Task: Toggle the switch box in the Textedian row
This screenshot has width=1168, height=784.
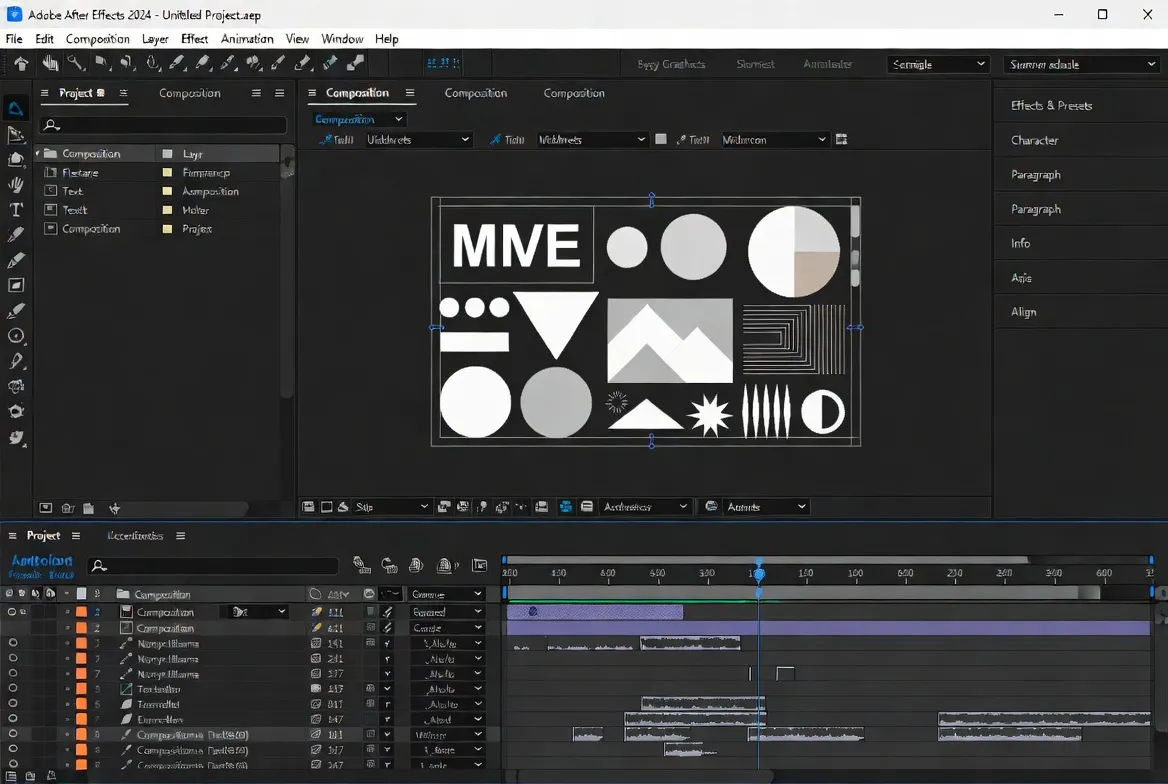Action: (x=370, y=689)
